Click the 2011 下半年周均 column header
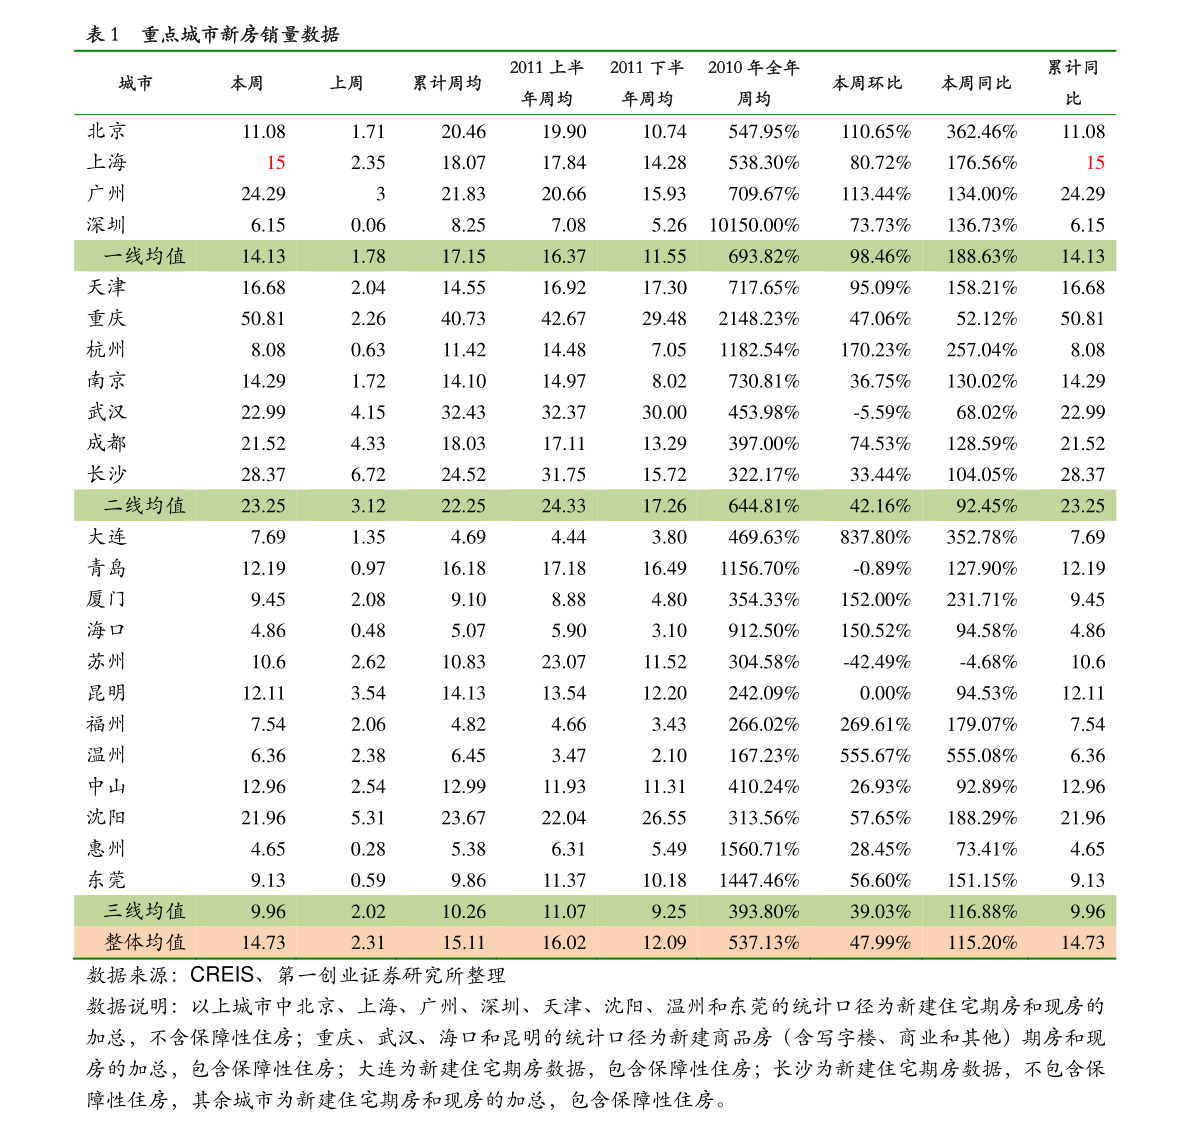The width and height of the screenshot is (1191, 1133). click(647, 83)
